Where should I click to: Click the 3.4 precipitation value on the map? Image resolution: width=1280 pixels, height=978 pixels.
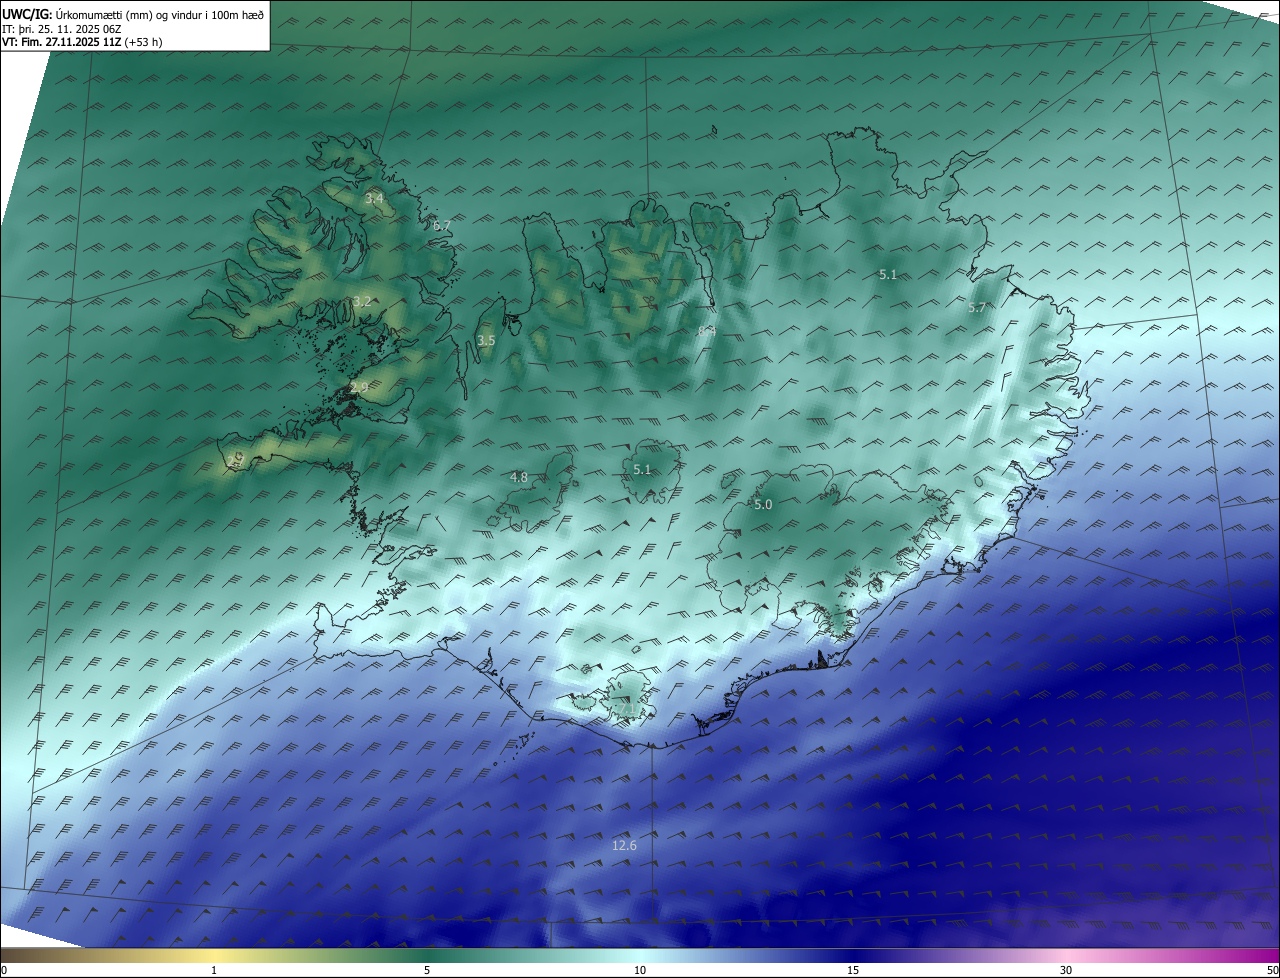[x=374, y=199]
